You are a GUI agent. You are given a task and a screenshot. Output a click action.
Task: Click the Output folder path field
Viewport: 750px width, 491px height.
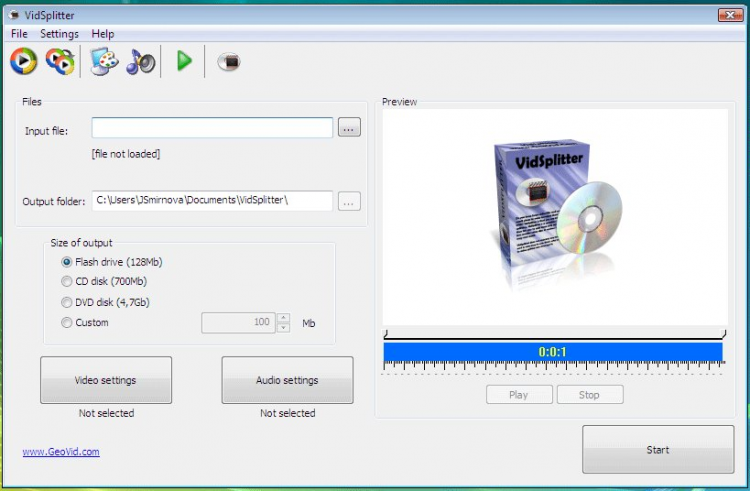(212, 201)
